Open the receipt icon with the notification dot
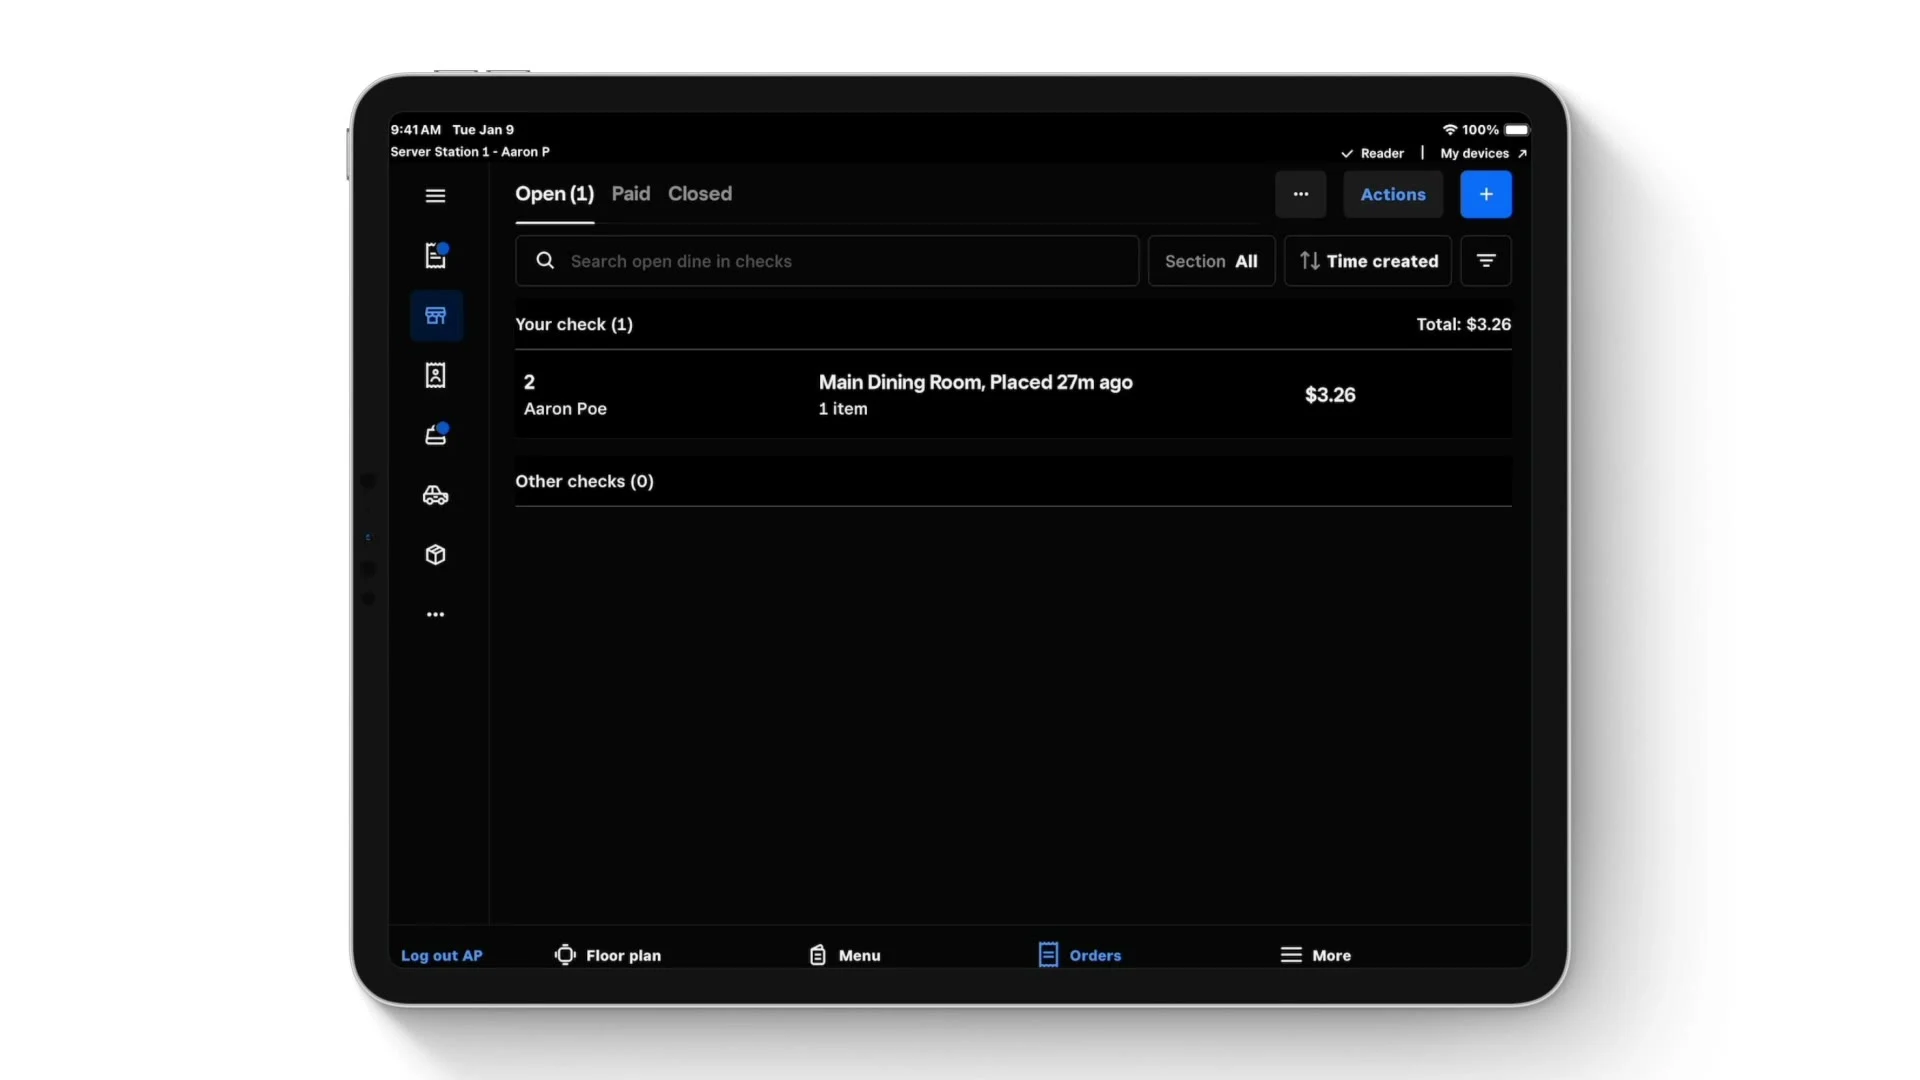Screen dimensions: 1920x1080 [435, 256]
